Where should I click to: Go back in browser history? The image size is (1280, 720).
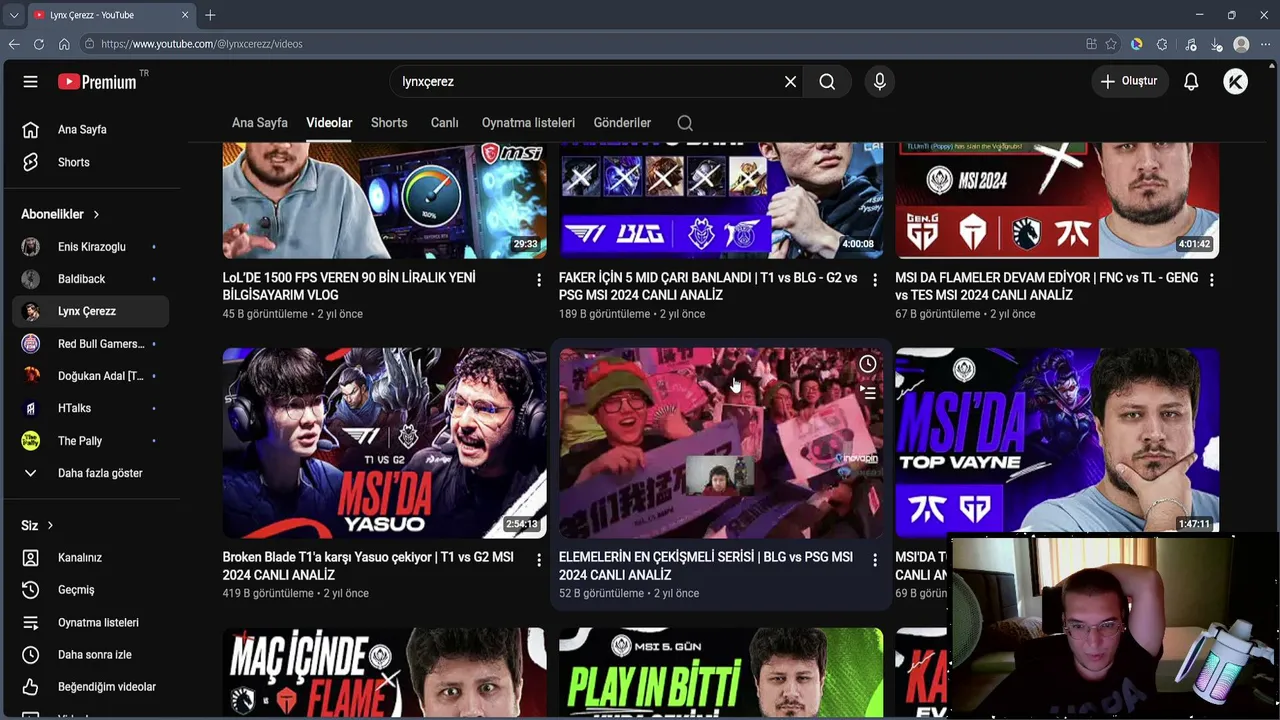(14, 44)
